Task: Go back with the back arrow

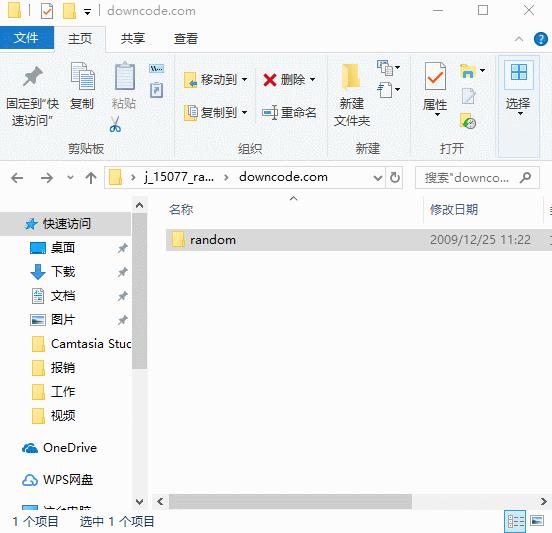Action: [x=17, y=178]
